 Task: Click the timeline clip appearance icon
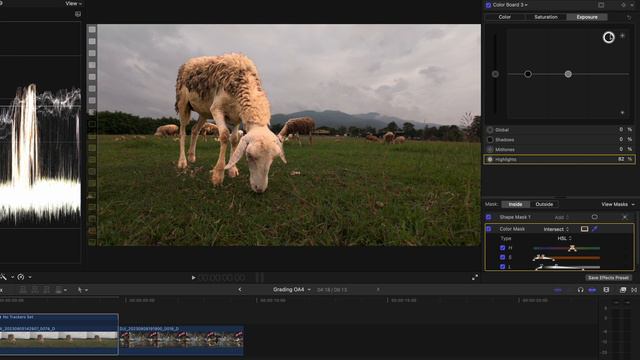click(606, 290)
